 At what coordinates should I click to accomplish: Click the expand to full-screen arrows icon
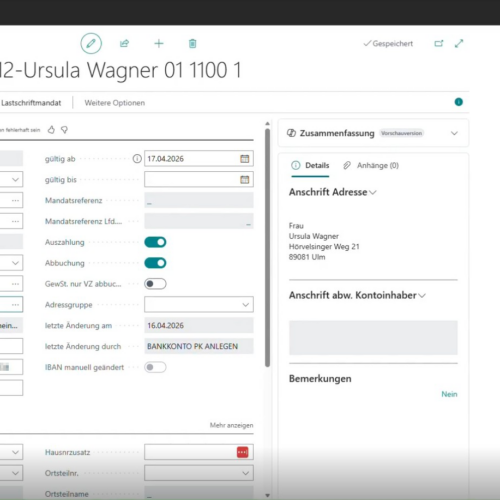[x=459, y=44]
